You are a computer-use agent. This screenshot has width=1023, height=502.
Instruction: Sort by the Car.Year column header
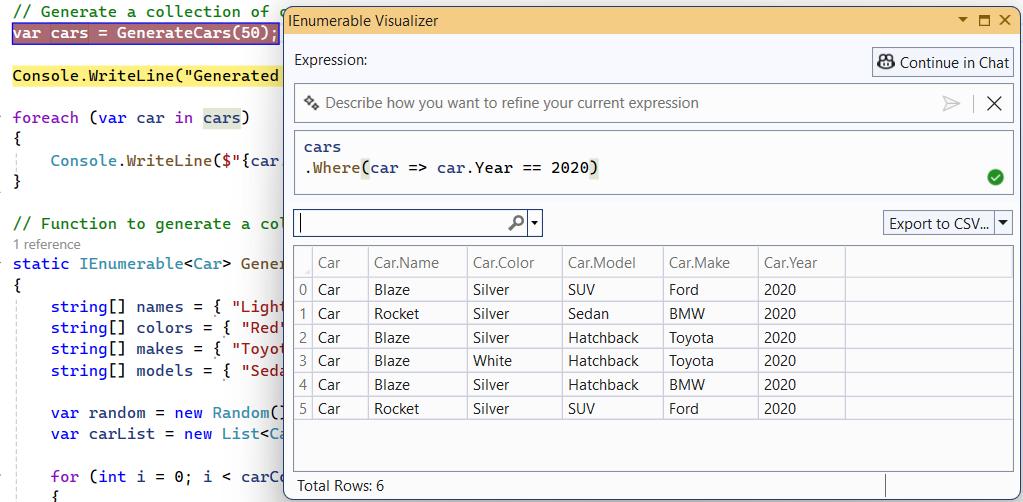(x=790, y=263)
